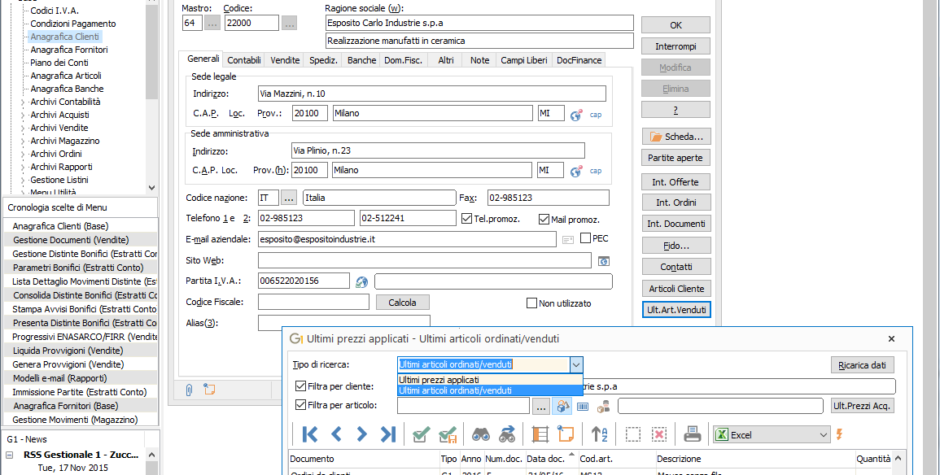Click the email card icon beside E-mail aziendale
The image size is (940, 475).
(568, 239)
